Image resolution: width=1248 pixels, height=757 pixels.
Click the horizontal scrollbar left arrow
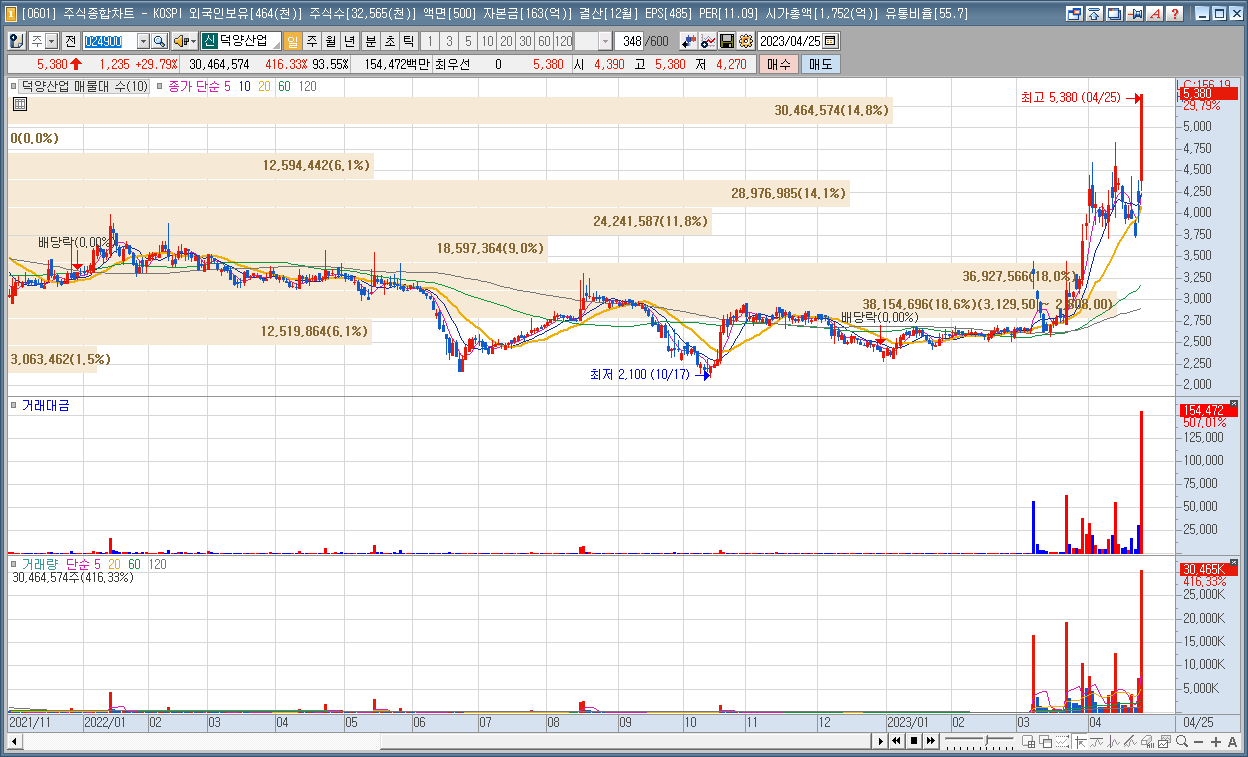point(14,741)
